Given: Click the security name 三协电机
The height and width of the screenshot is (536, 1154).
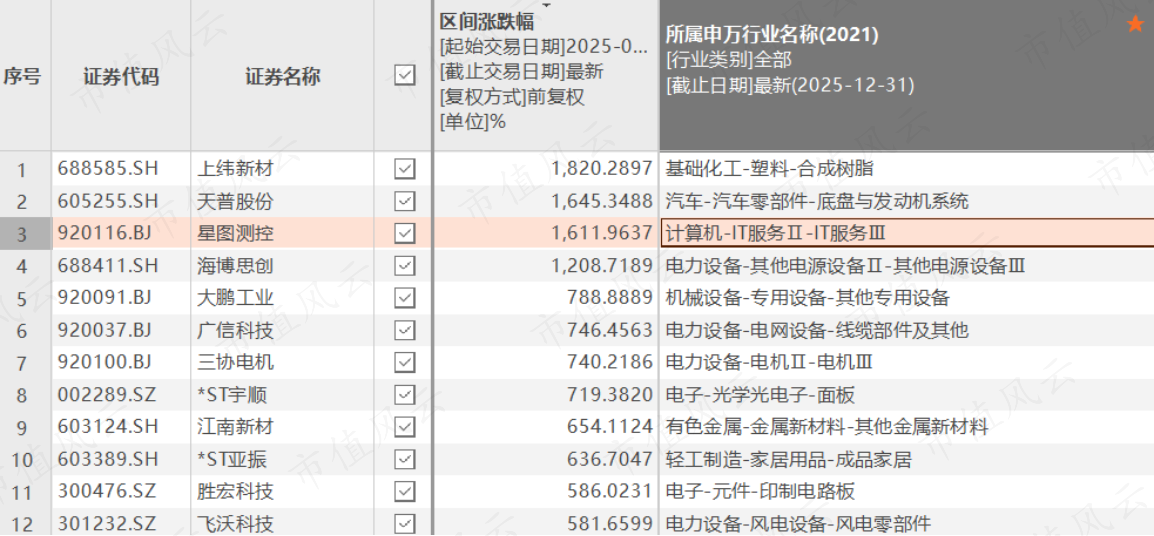Looking at the screenshot, I should 236,362.
